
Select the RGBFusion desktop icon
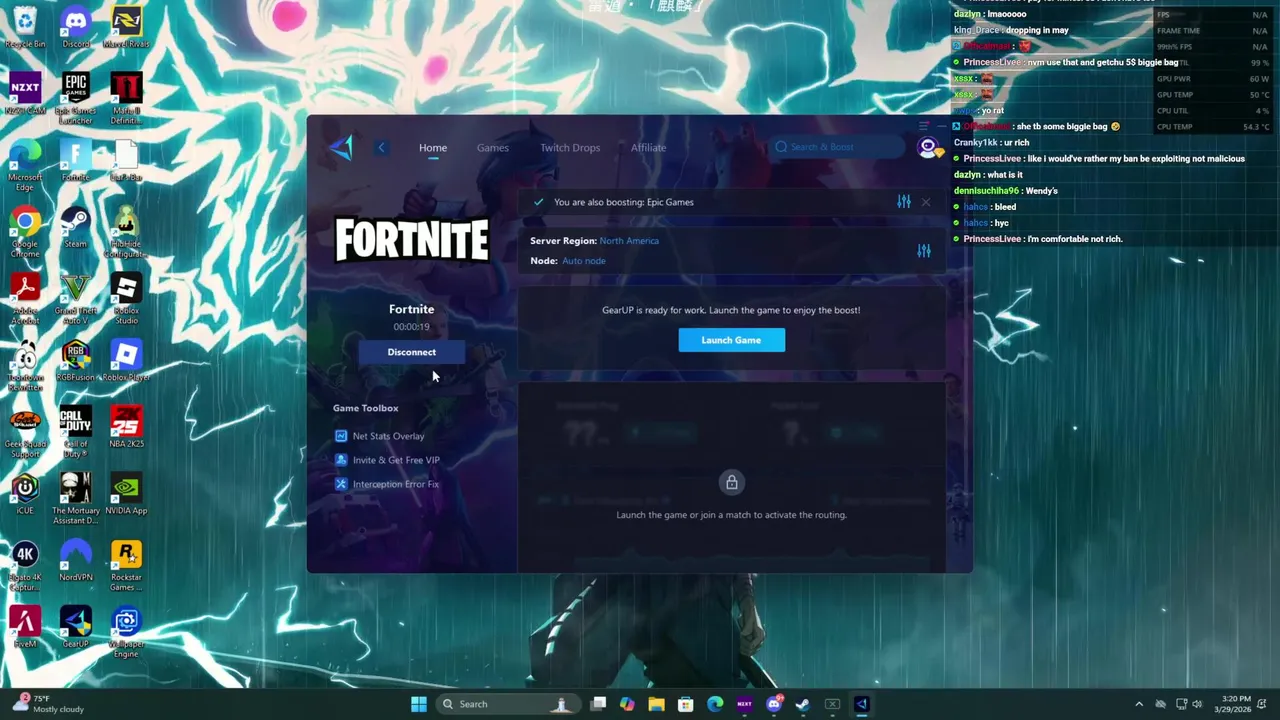(x=75, y=361)
